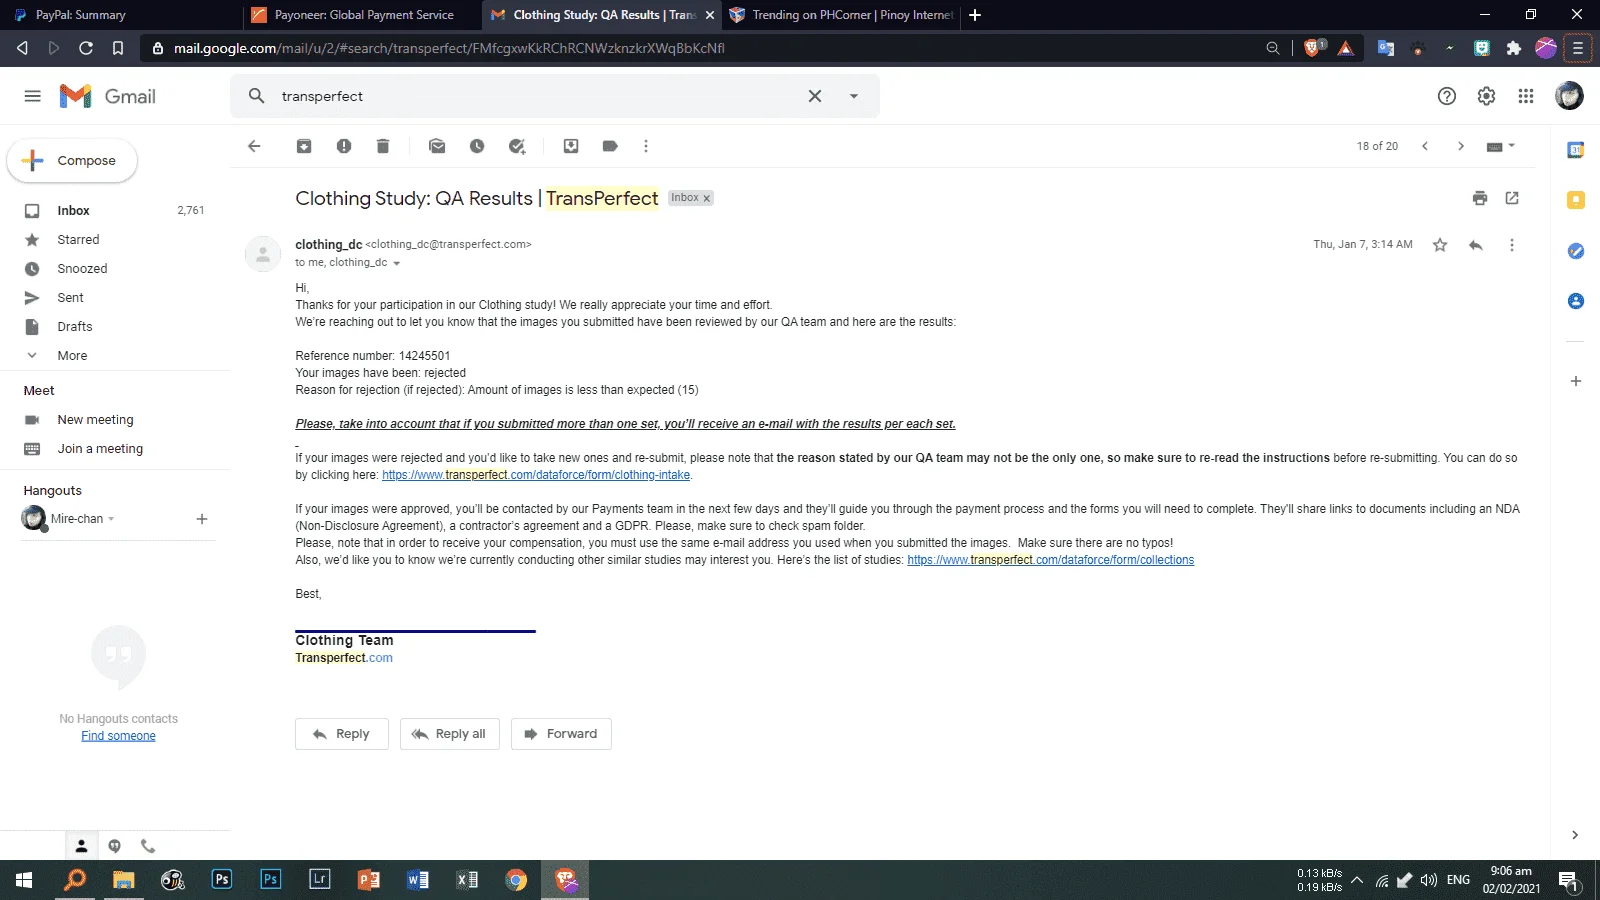Reload the page
The image size is (1600, 900).
(86, 48)
